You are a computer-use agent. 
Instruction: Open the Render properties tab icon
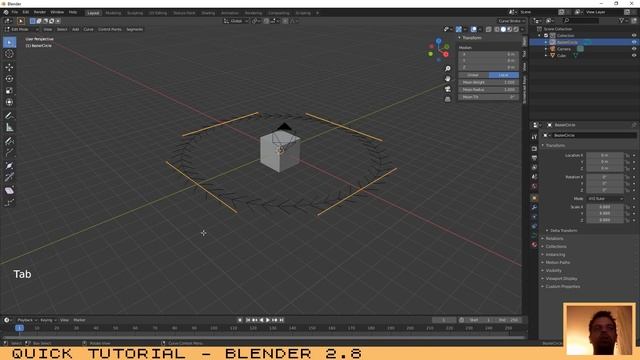point(534,149)
